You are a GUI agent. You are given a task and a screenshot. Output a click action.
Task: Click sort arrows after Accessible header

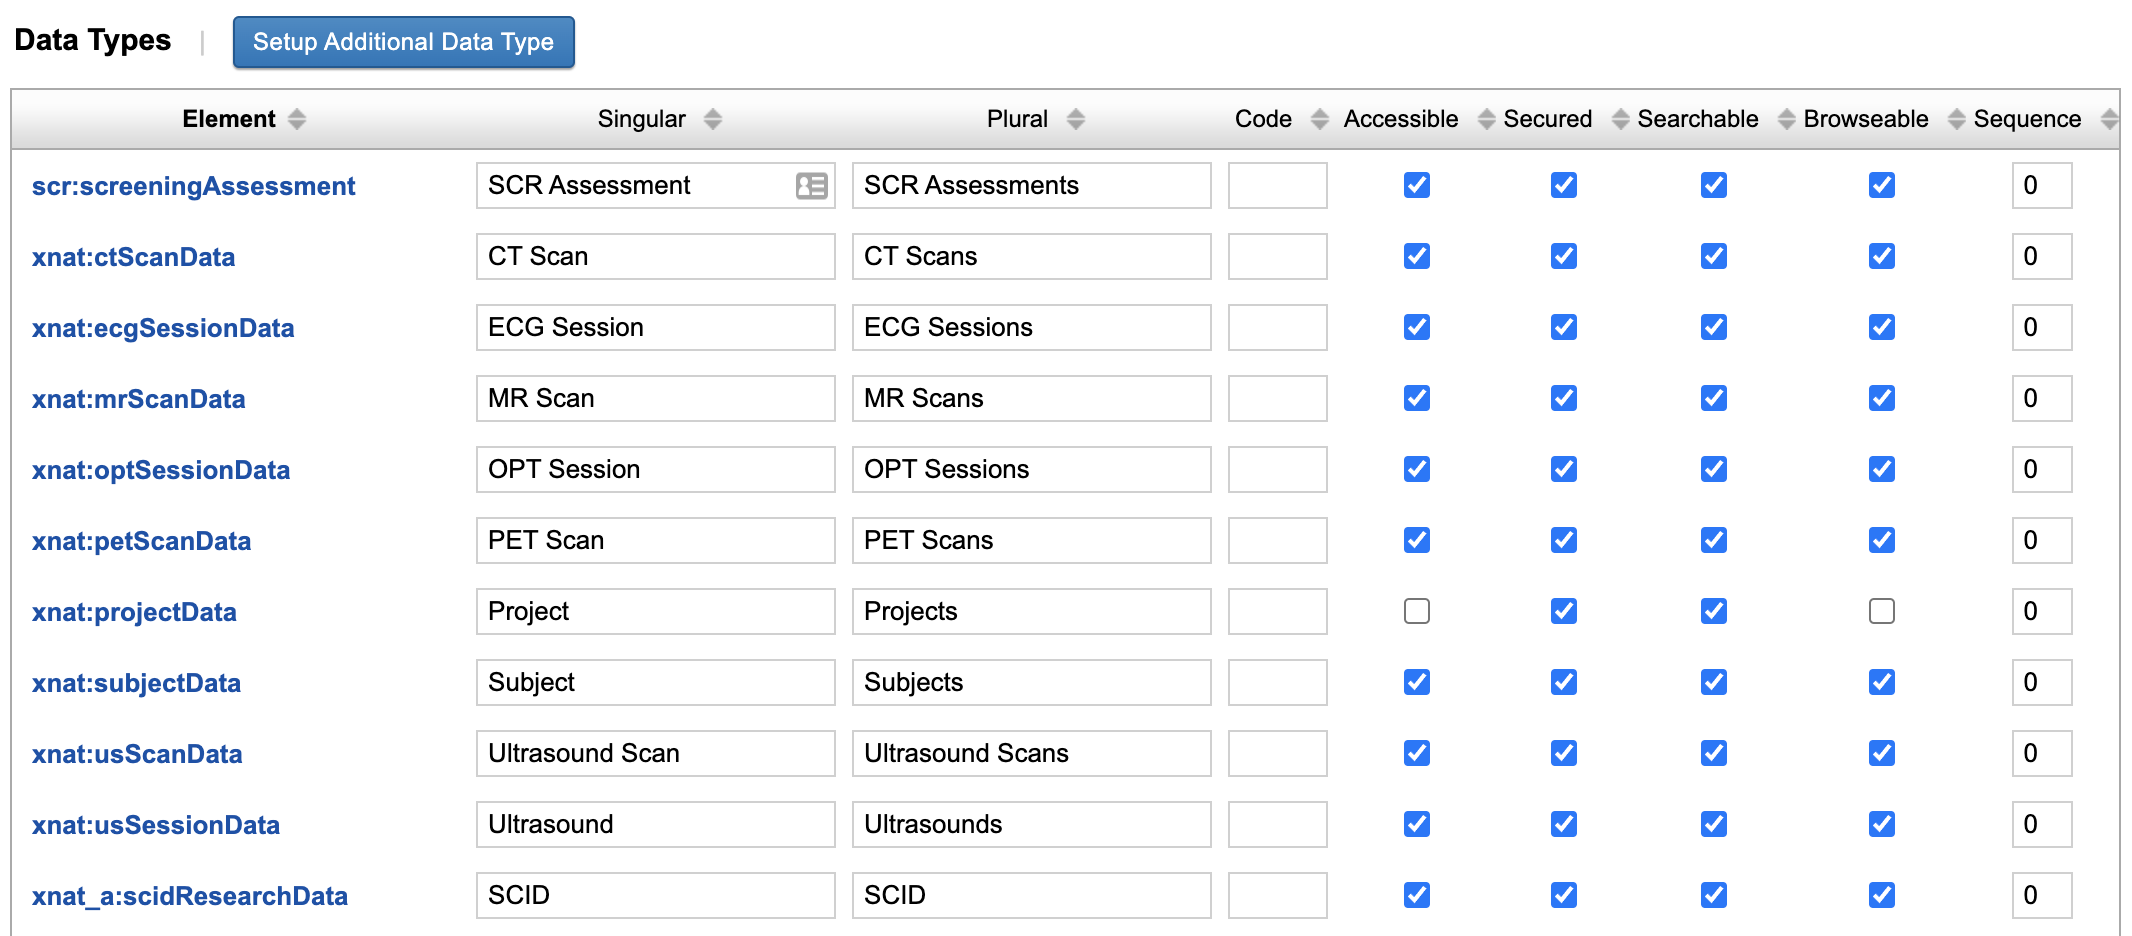pyautogui.click(x=1487, y=120)
